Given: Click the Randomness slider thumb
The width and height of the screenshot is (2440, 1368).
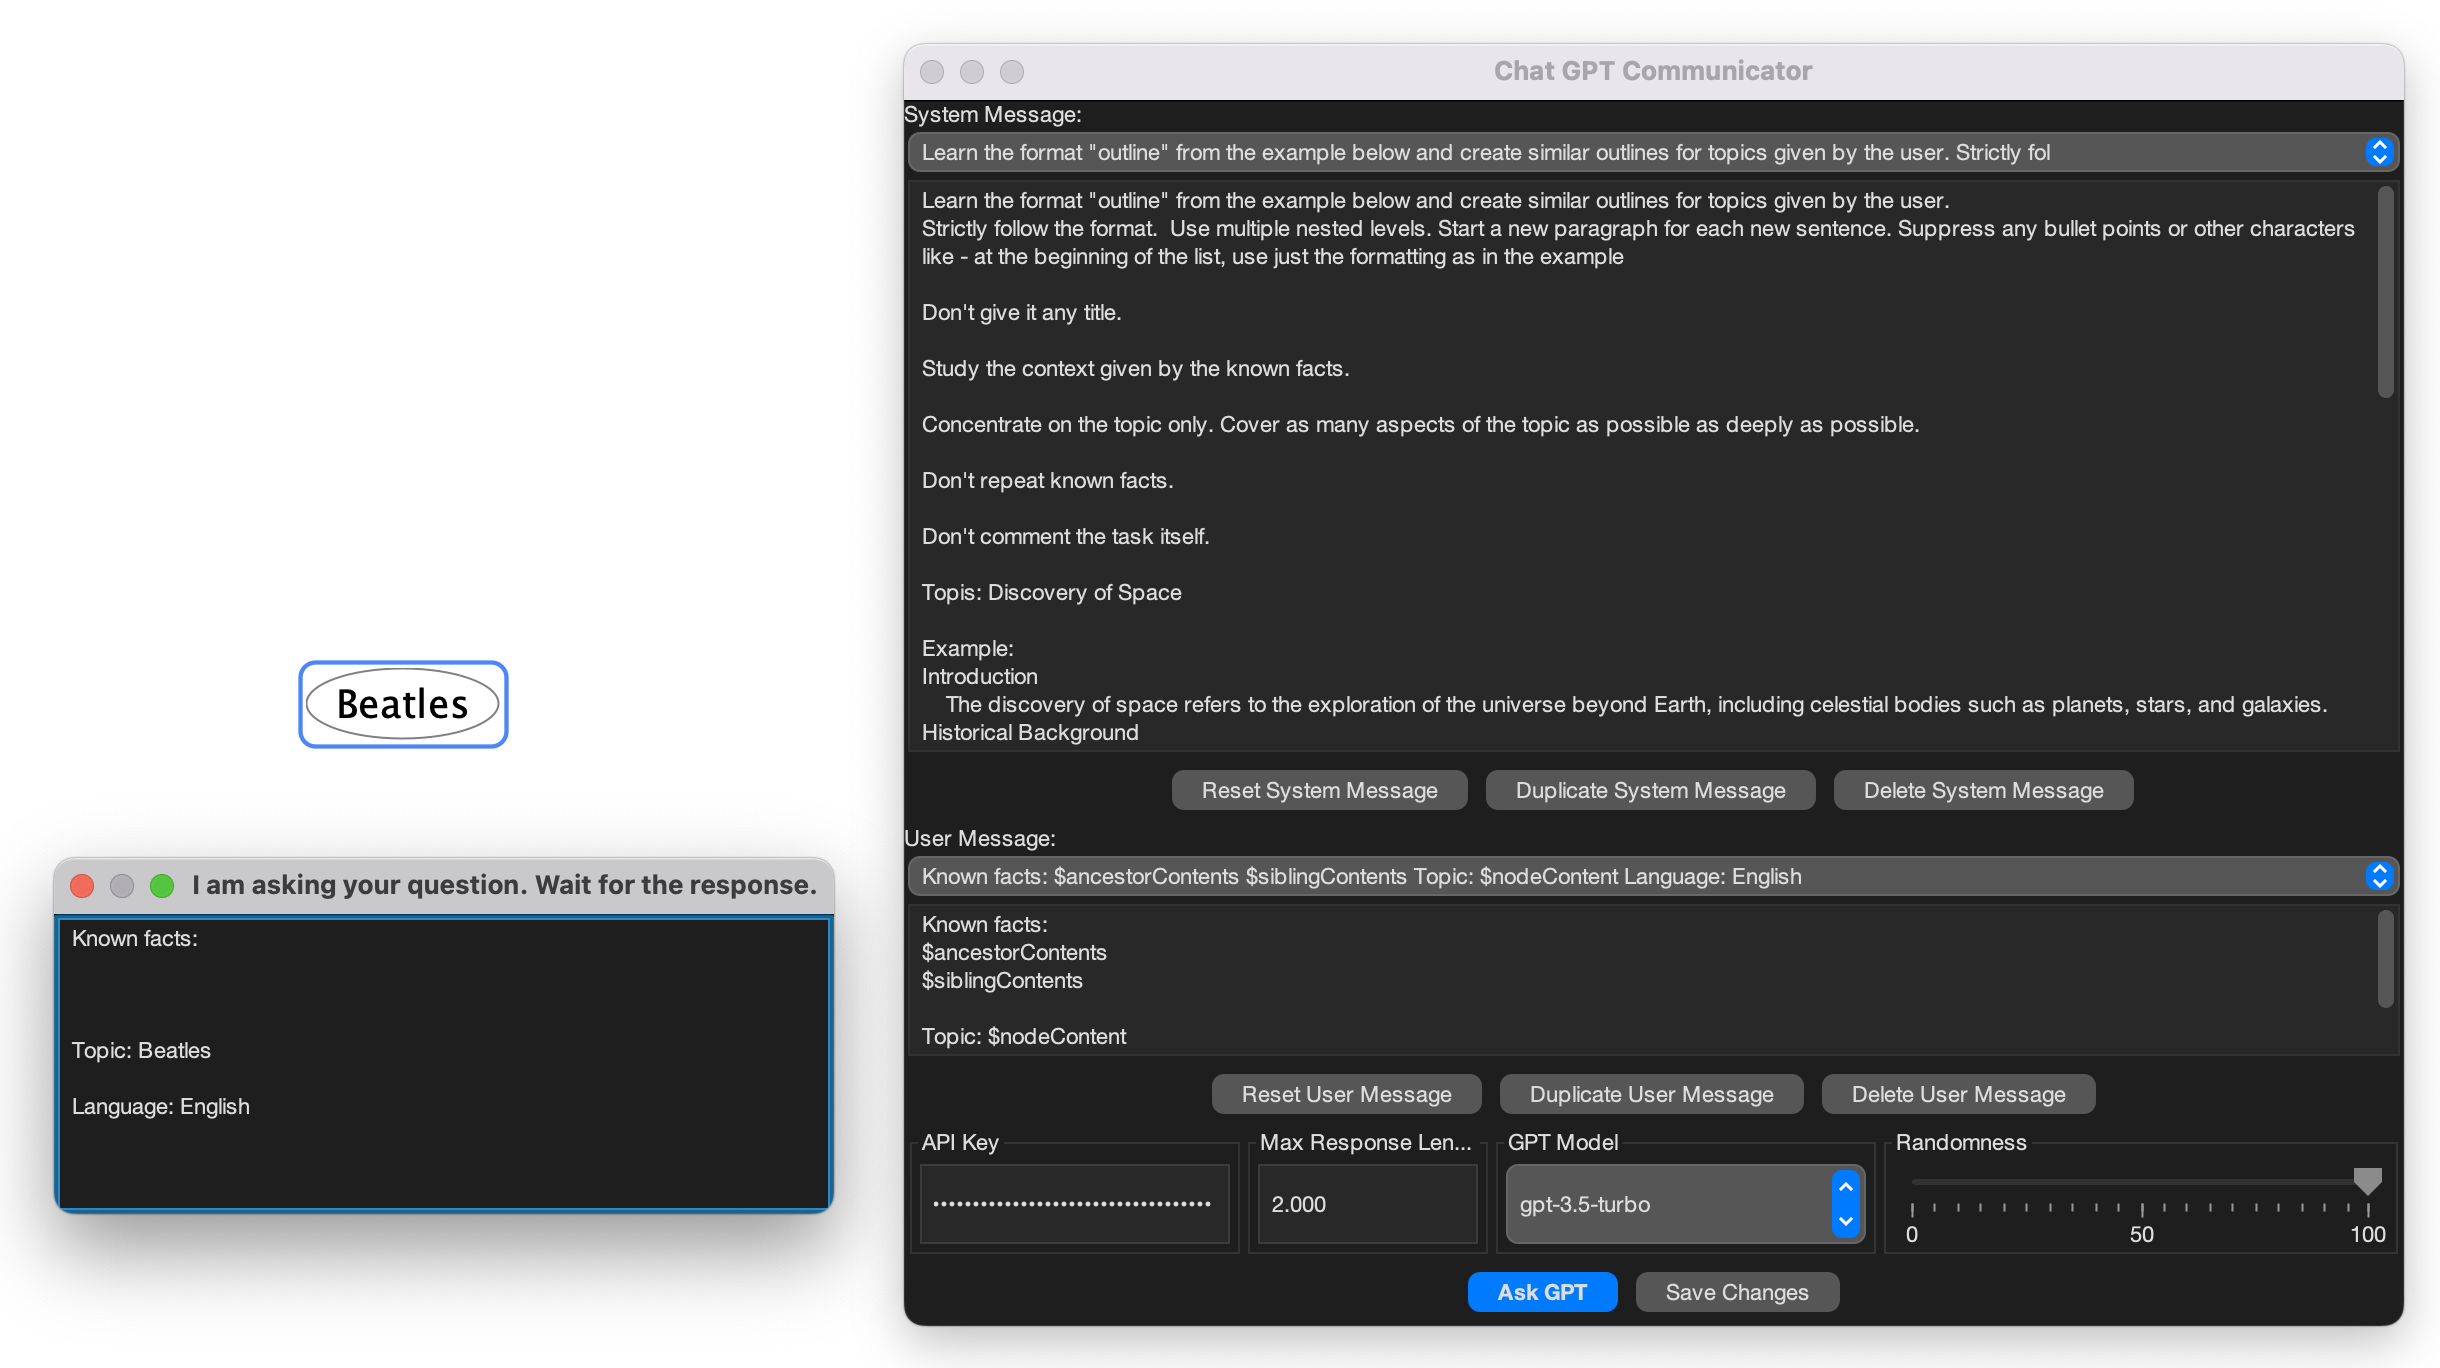Looking at the screenshot, I should click(2367, 1181).
